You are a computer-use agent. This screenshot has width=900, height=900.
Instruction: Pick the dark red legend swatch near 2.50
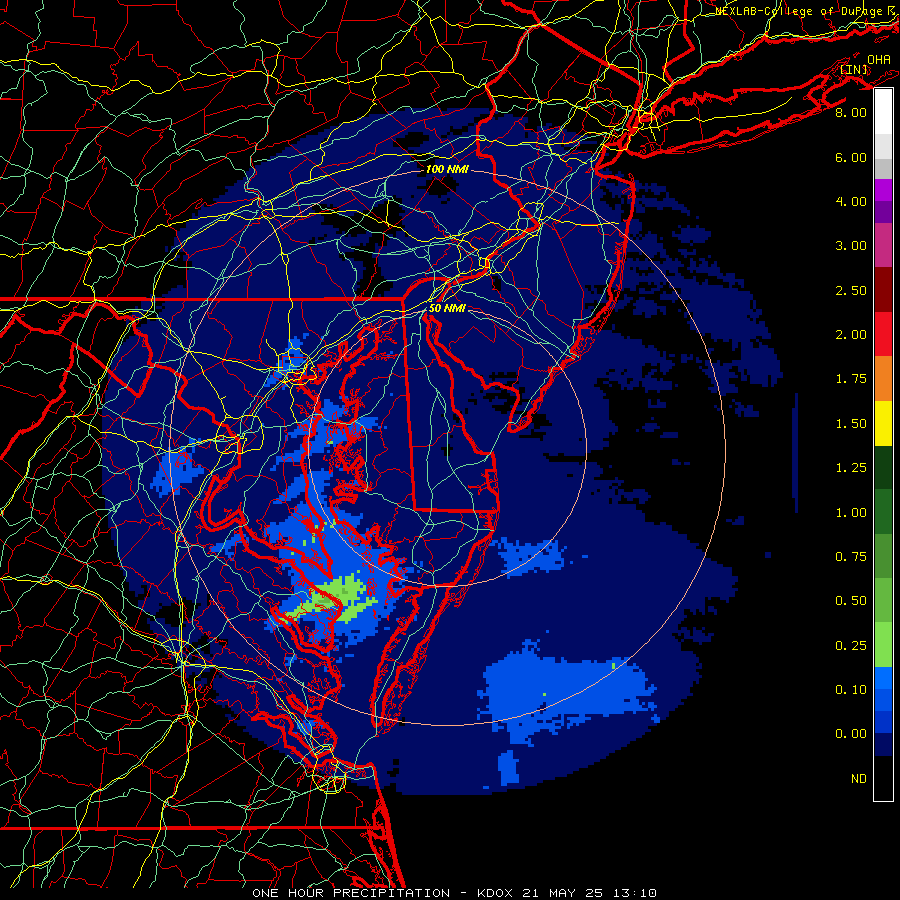pyautogui.click(x=883, y=290)
